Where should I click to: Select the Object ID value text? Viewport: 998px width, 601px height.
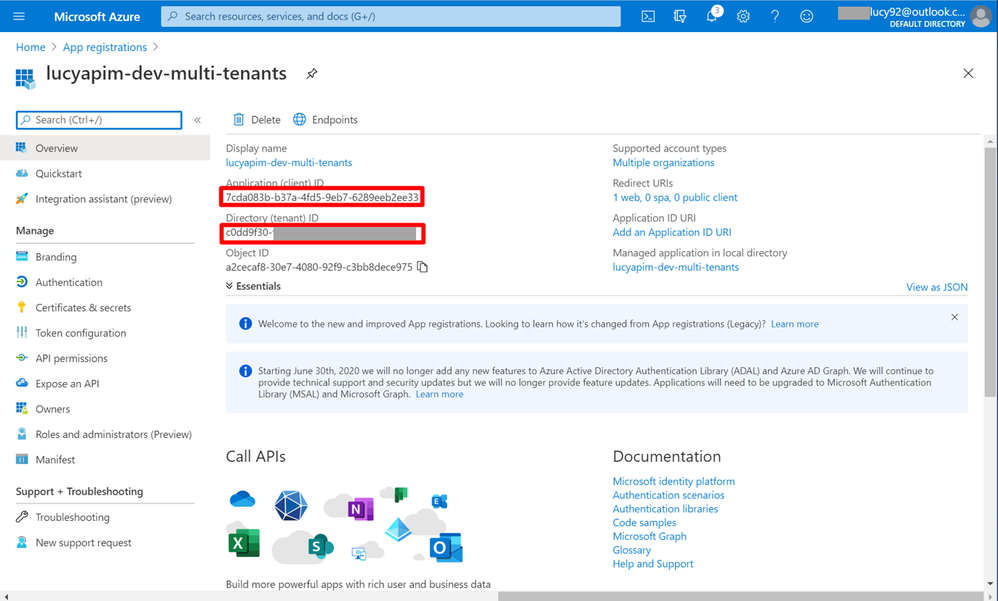(x=319, y=267)
